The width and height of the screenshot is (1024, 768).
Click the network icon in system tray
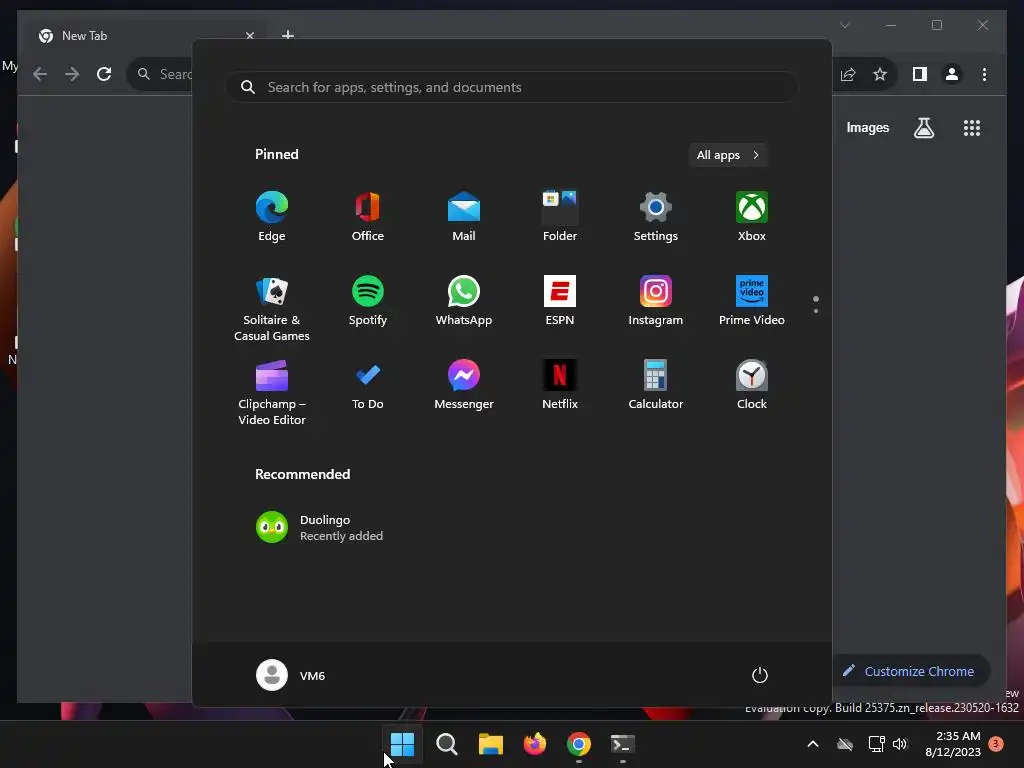pos(876,744)
